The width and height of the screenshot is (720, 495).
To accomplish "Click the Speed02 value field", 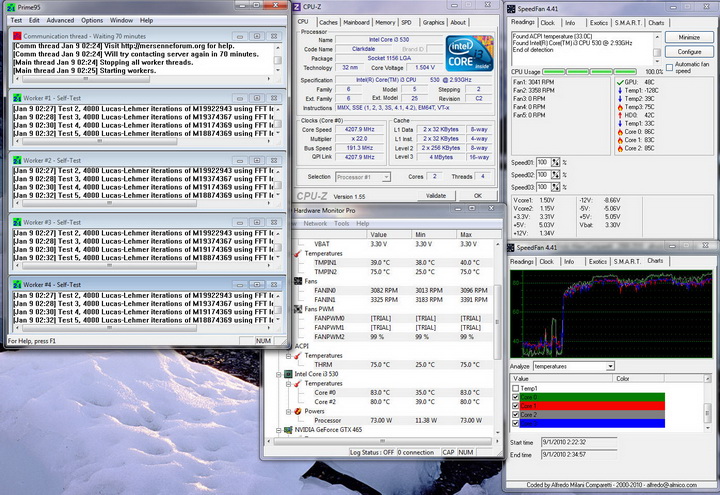I will point(543,175).
